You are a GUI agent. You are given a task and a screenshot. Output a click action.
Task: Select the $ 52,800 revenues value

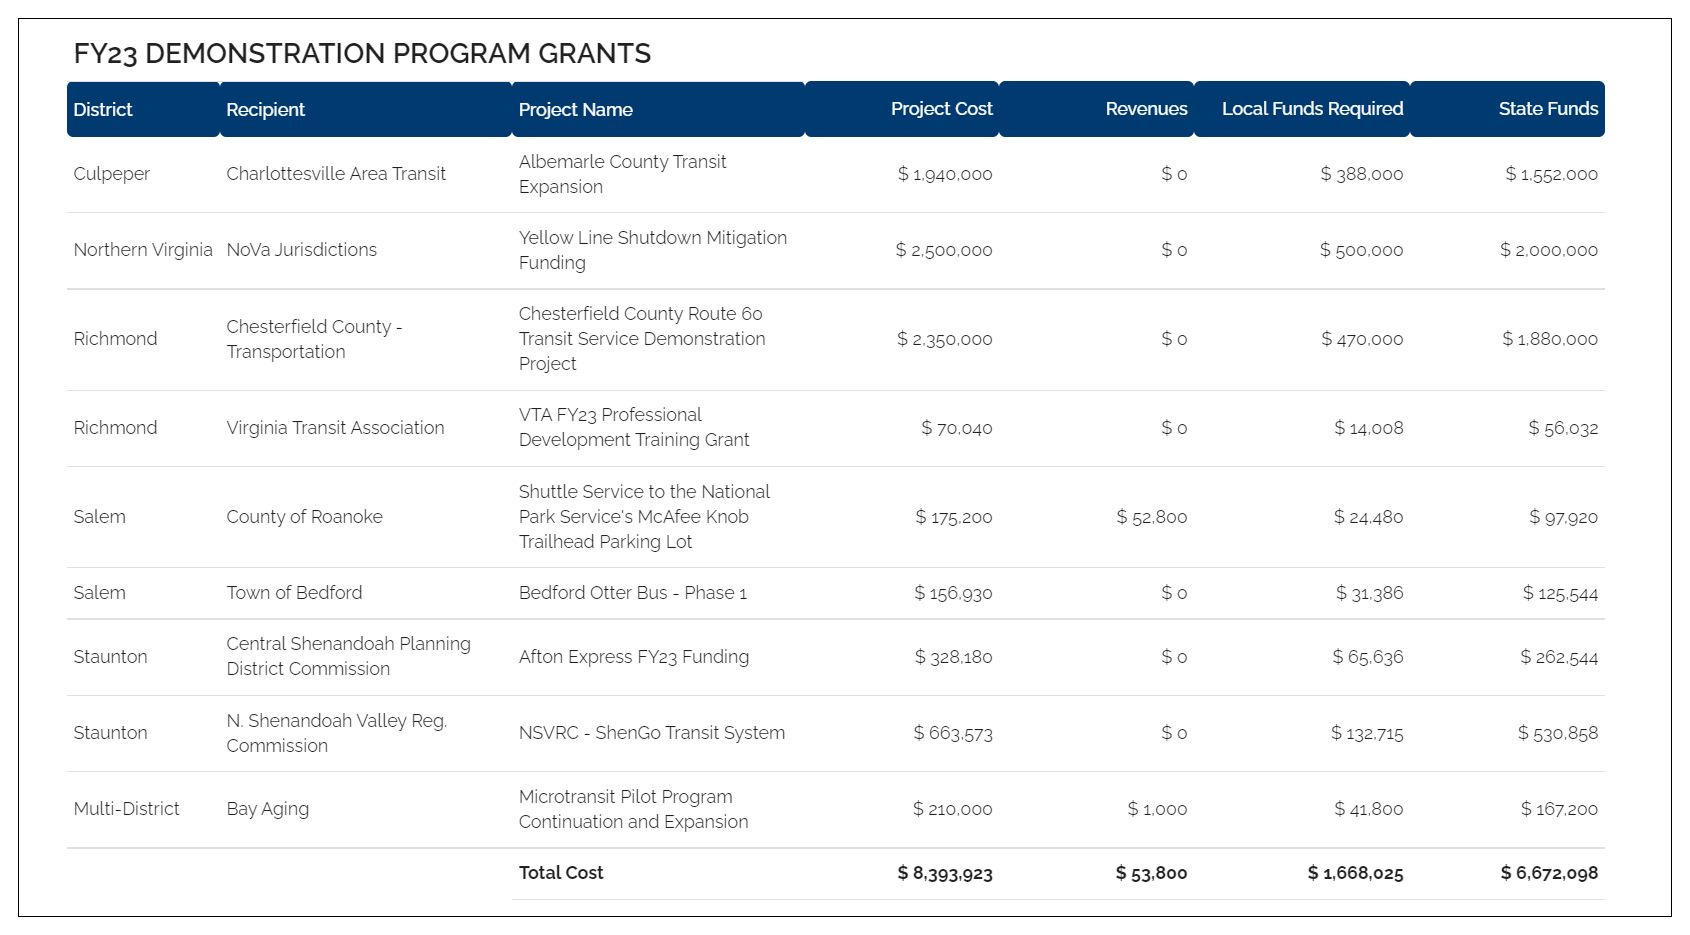1152,517
